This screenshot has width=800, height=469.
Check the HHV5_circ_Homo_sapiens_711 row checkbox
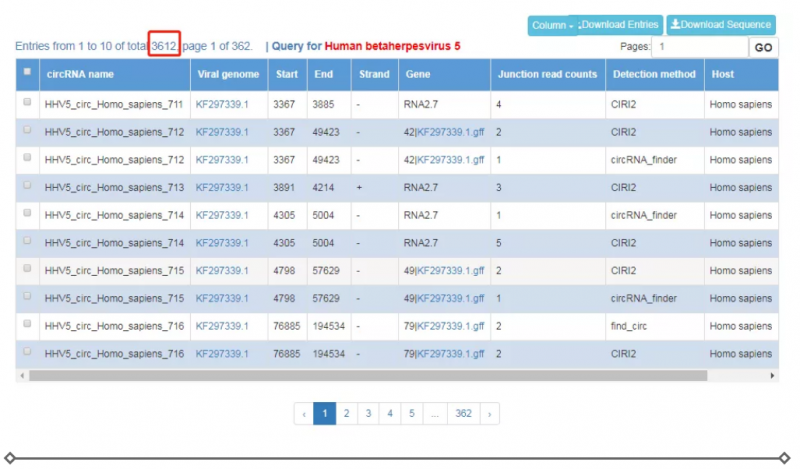point(27,103)
